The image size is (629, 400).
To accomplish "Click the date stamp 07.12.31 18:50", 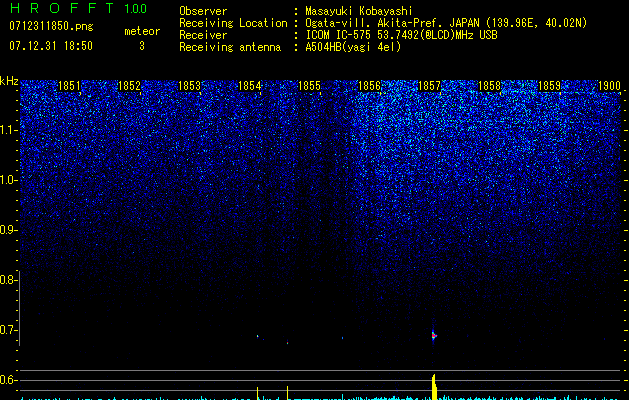I will click(x=51, y=46).
